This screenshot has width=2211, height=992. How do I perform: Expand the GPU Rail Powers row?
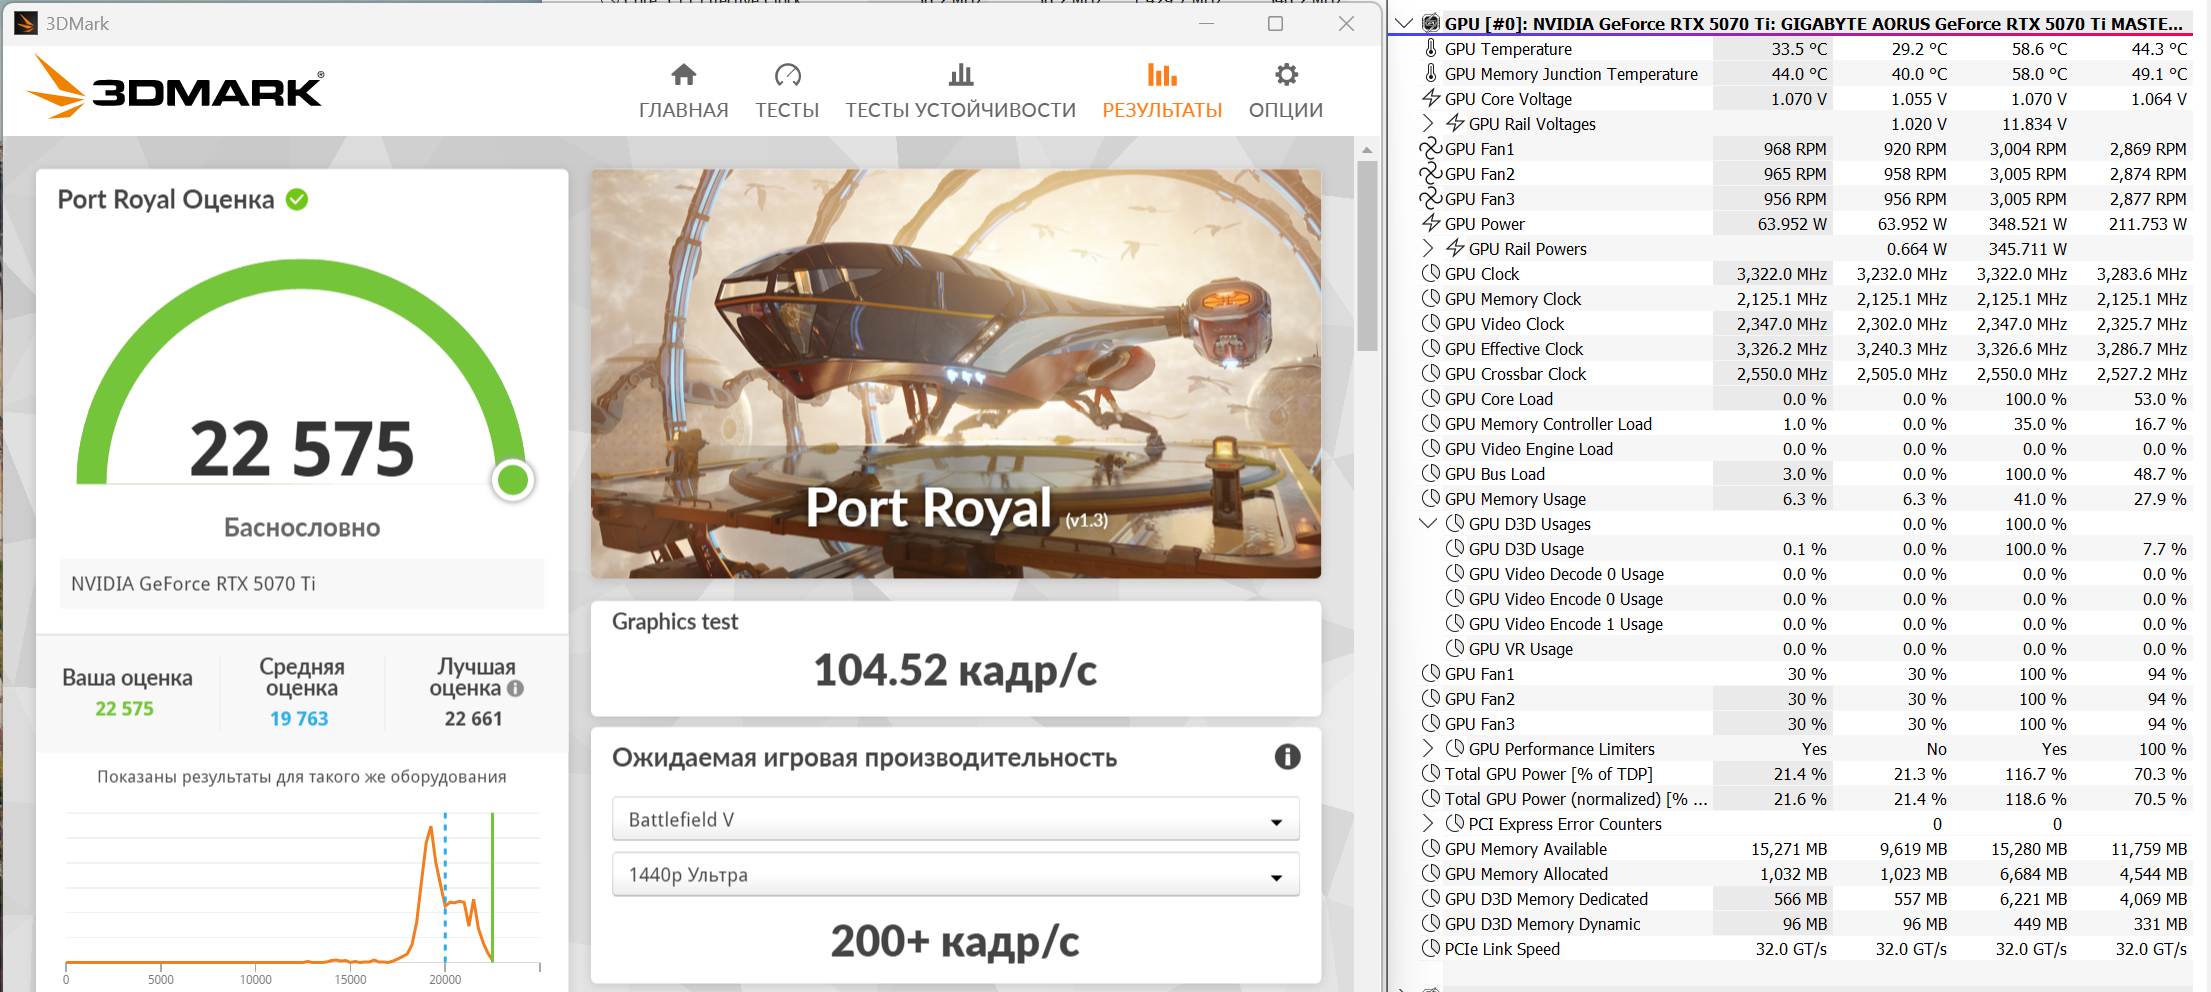pos(1428,248)
